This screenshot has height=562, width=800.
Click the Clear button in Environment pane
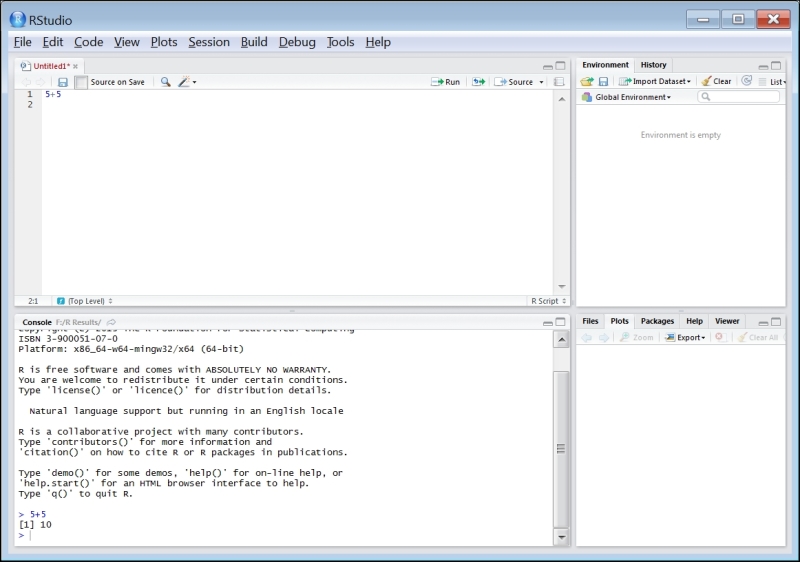(716, 82)
